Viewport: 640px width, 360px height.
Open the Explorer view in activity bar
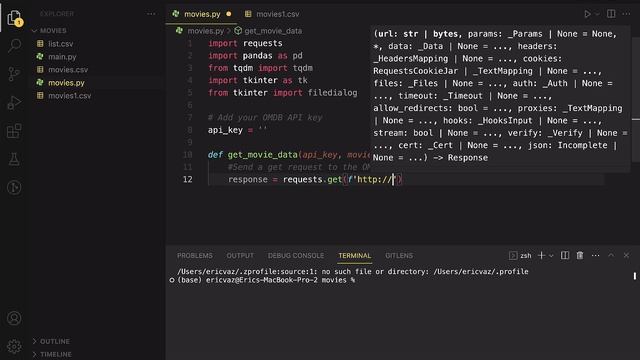click(14, 18)
